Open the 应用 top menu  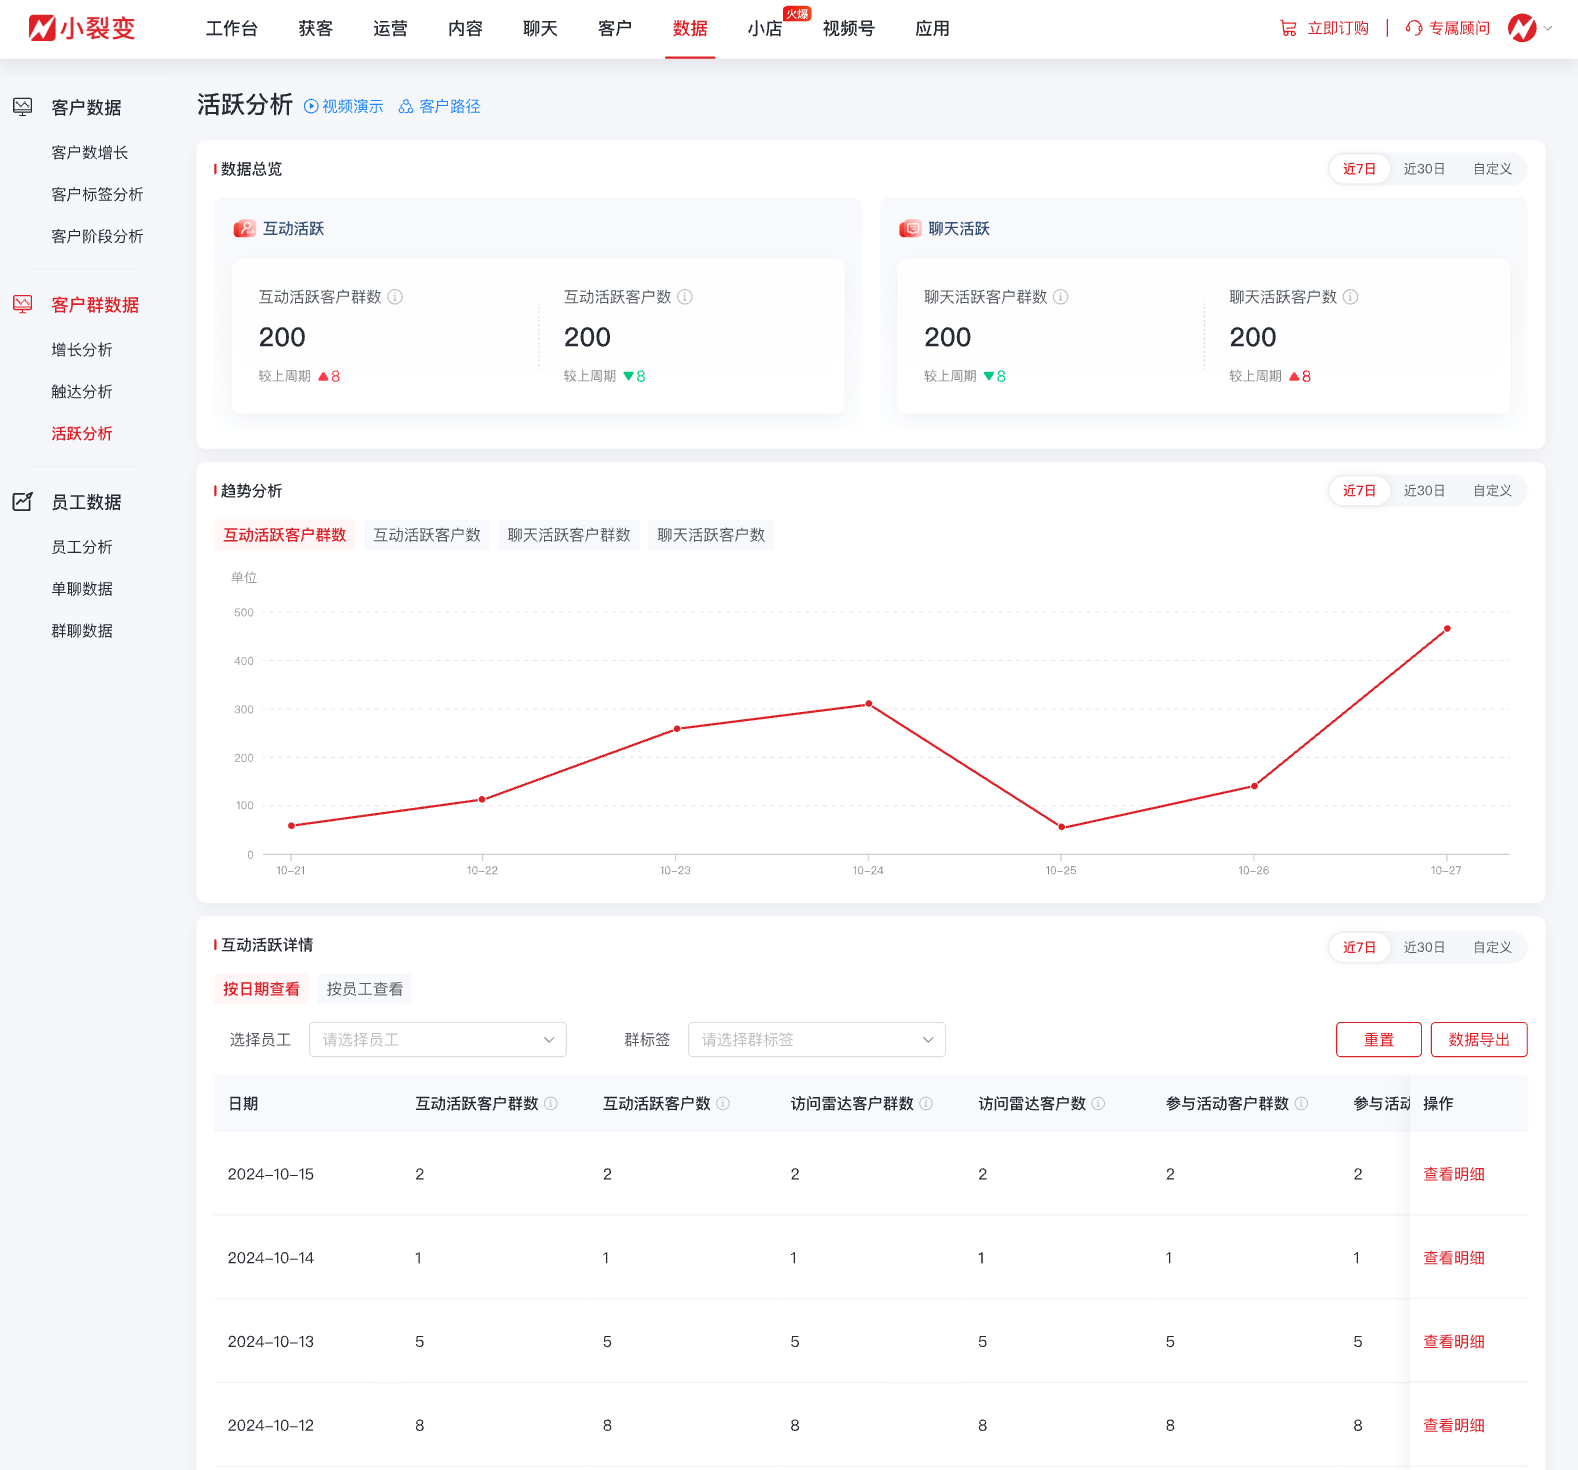tap(932, 28)
